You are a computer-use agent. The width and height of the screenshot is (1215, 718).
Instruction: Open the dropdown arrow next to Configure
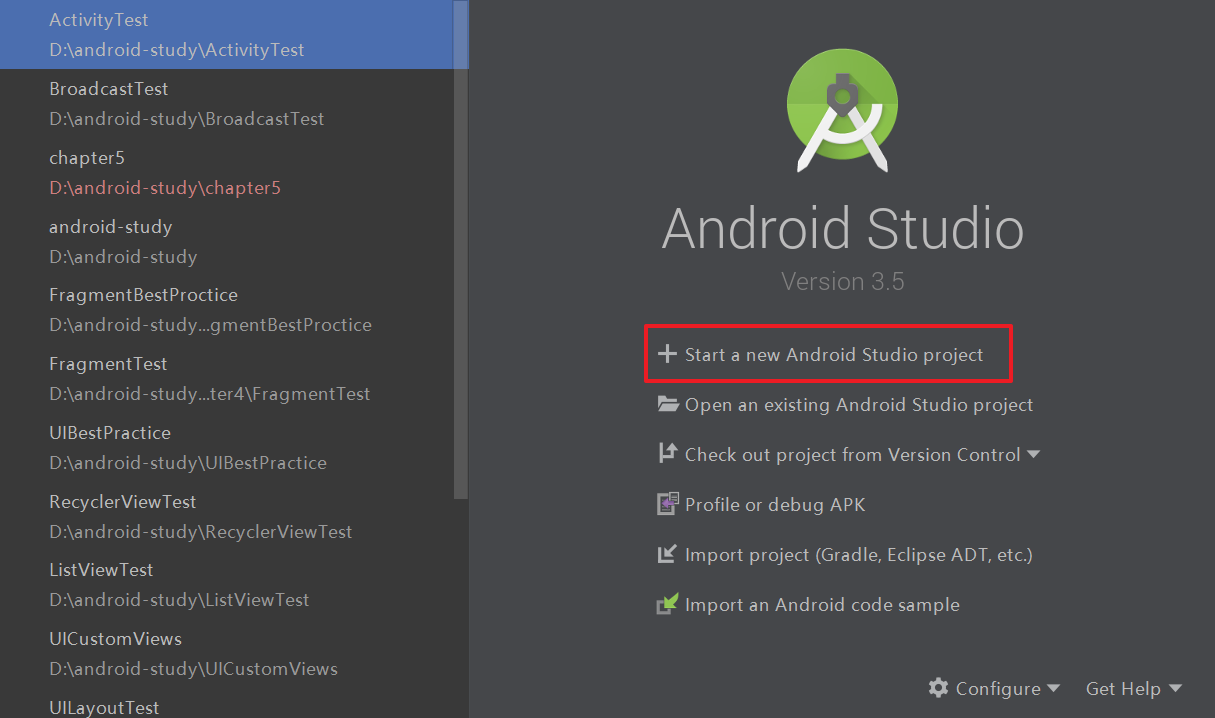click(x=1053, y=689)
